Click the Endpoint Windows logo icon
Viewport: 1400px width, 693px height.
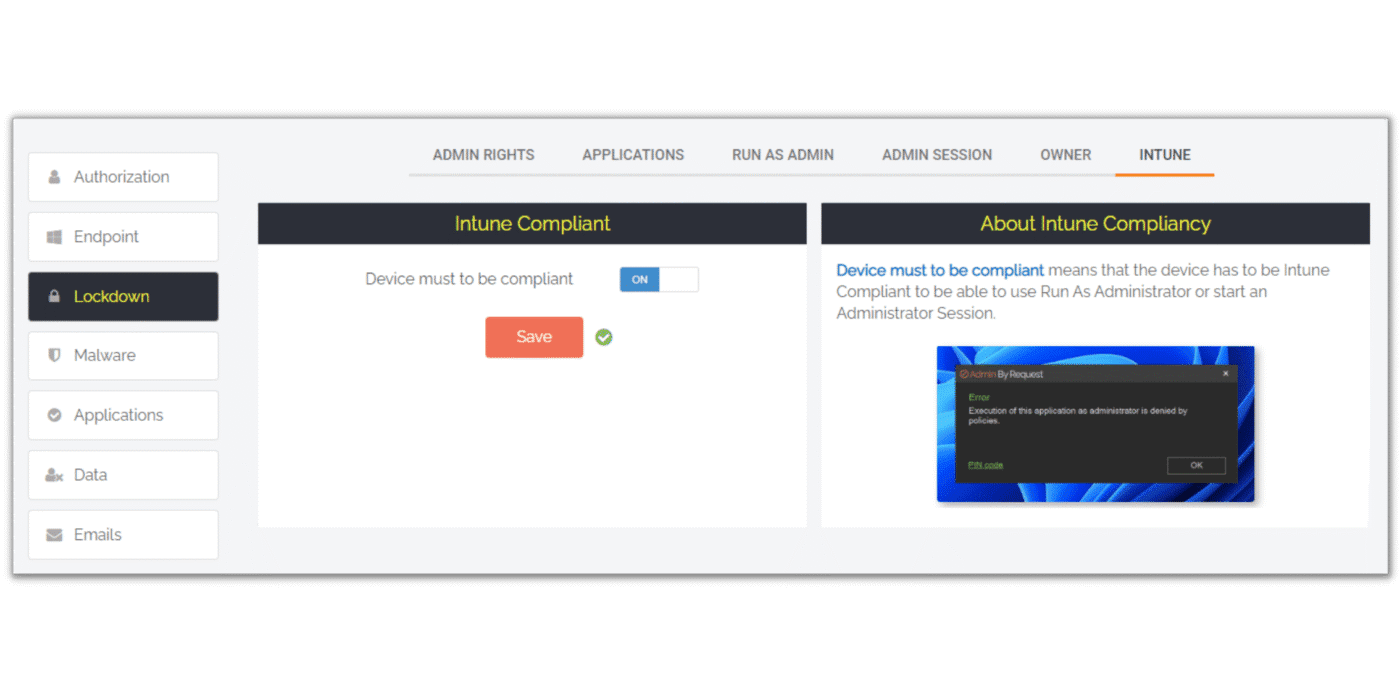54,237
